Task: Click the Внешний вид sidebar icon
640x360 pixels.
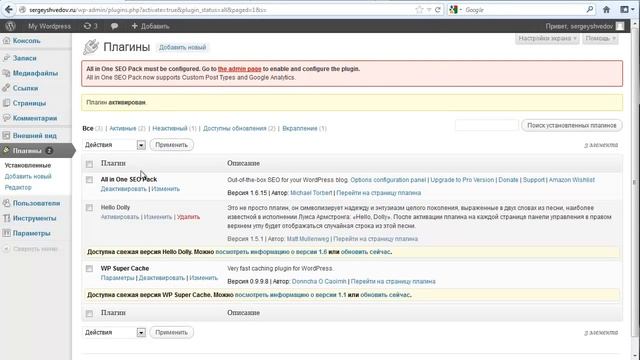Action: pos(6,136)
